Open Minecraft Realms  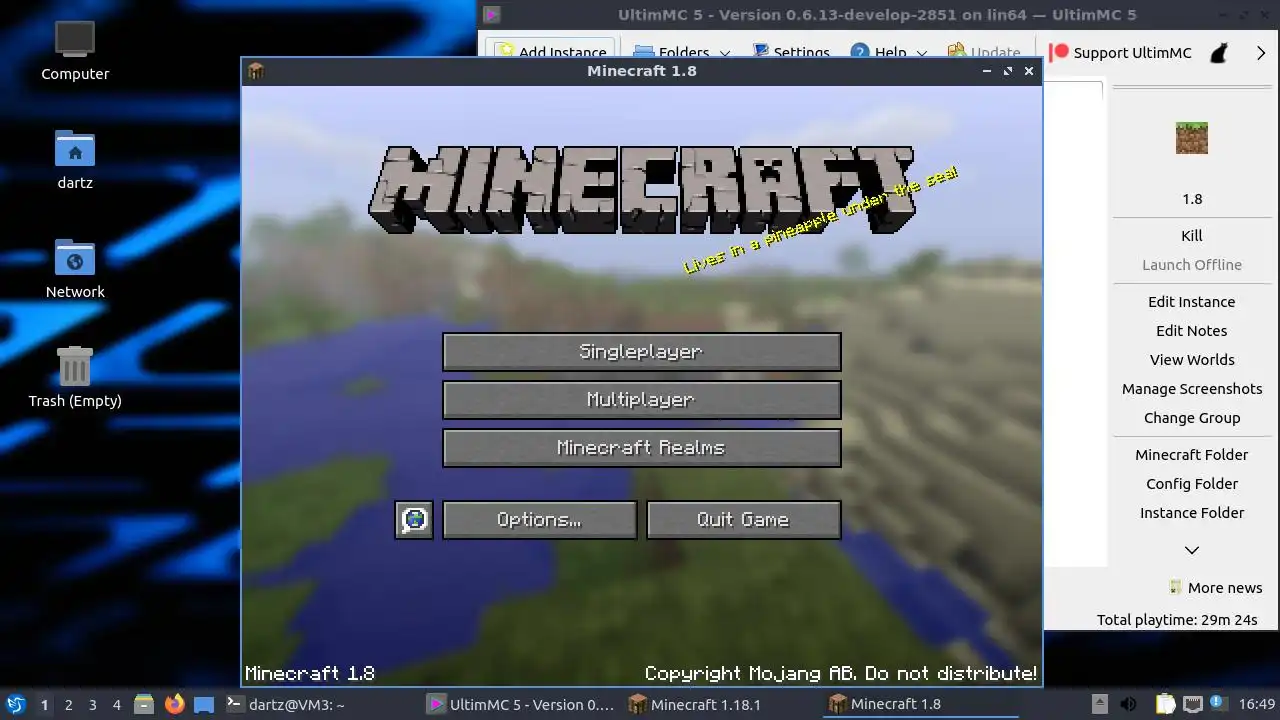tap(641, 448)
